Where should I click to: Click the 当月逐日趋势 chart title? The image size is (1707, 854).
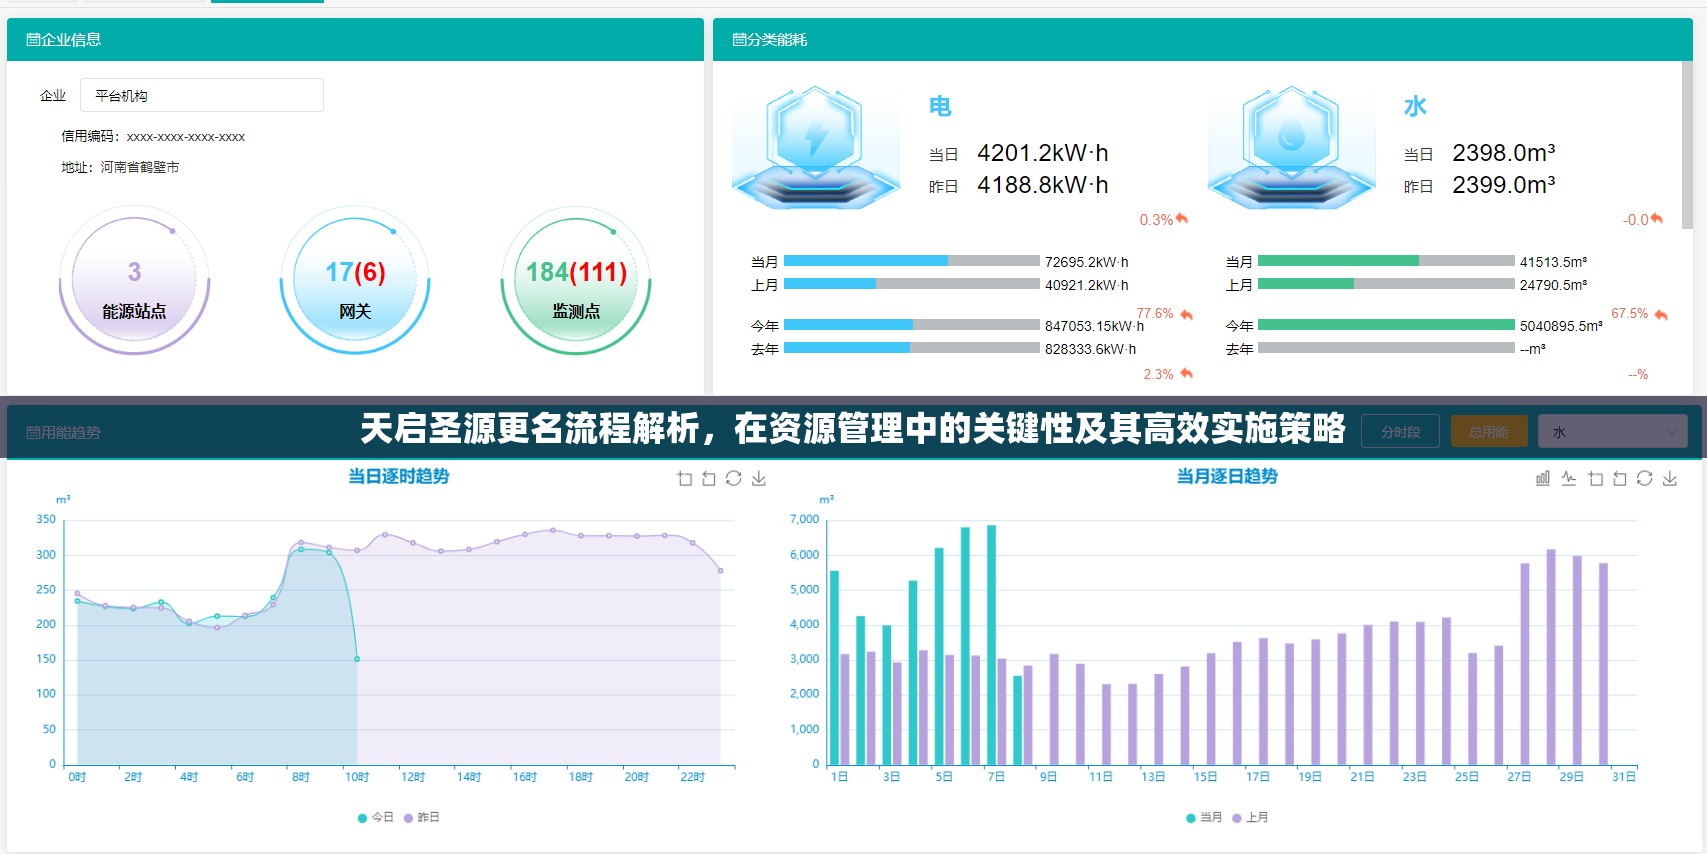point(1227,477)
